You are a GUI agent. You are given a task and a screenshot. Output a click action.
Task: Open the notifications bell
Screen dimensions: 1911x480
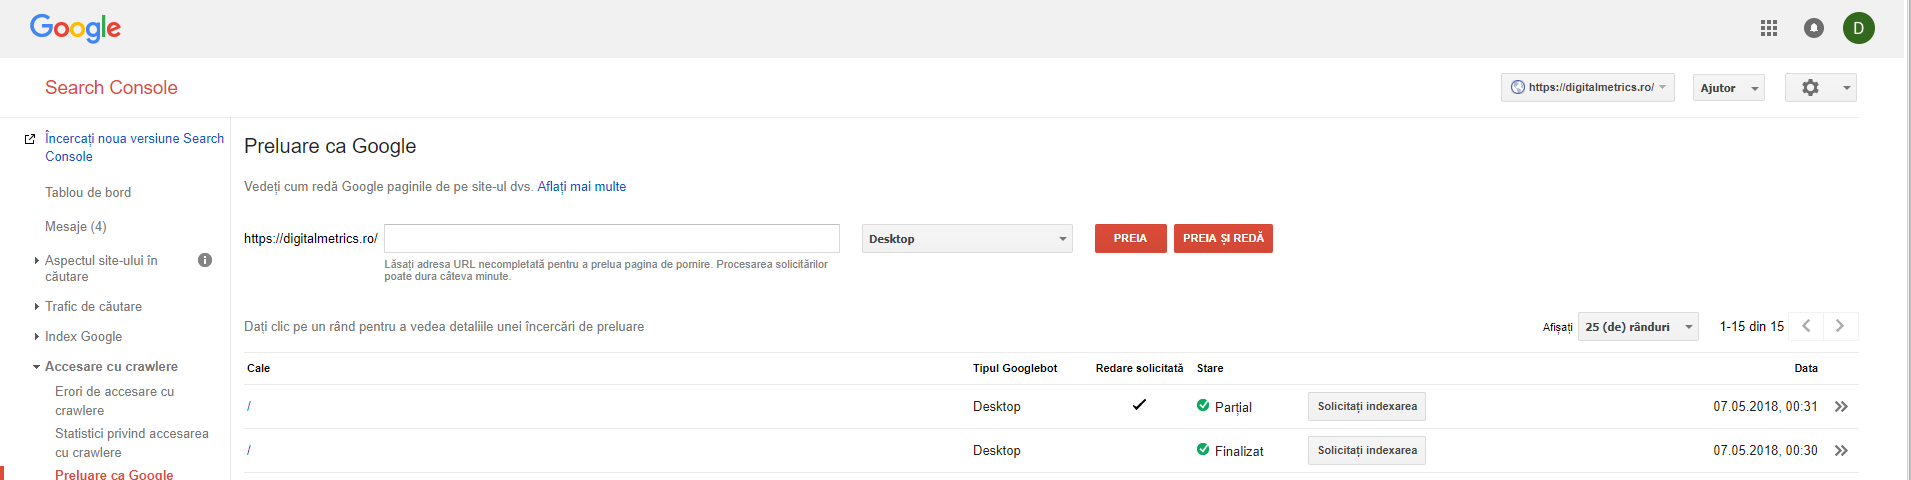click(x=1813, y=28)
